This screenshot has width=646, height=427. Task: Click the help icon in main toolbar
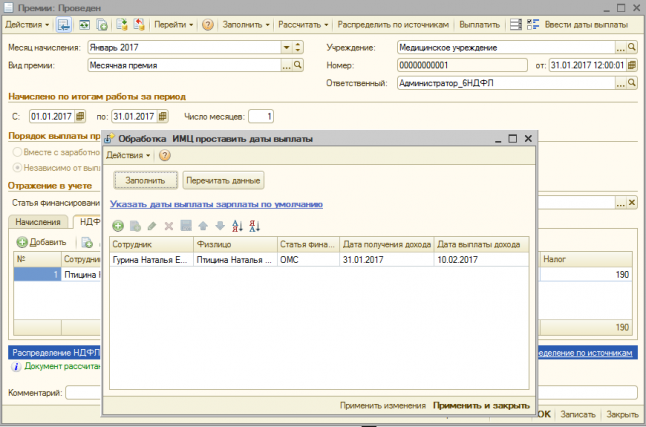click(x=208, y=22)
